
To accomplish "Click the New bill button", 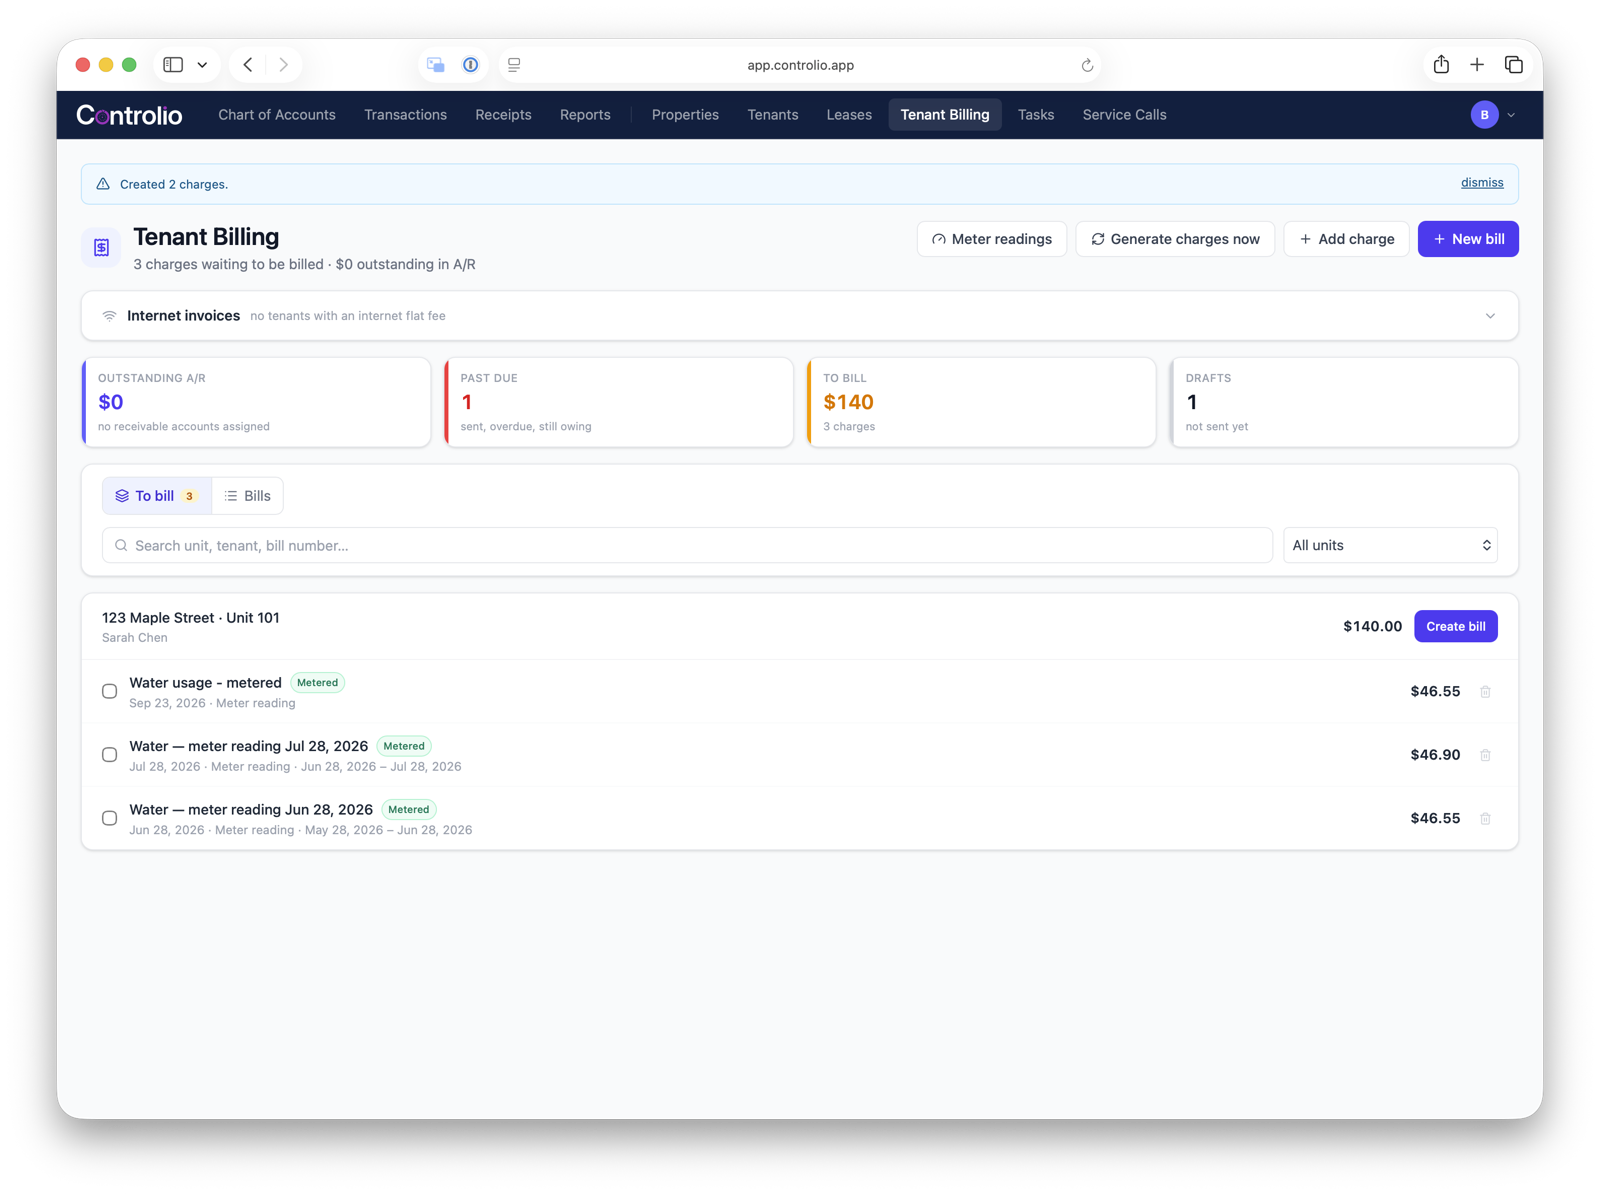I will coord(1468,239).
